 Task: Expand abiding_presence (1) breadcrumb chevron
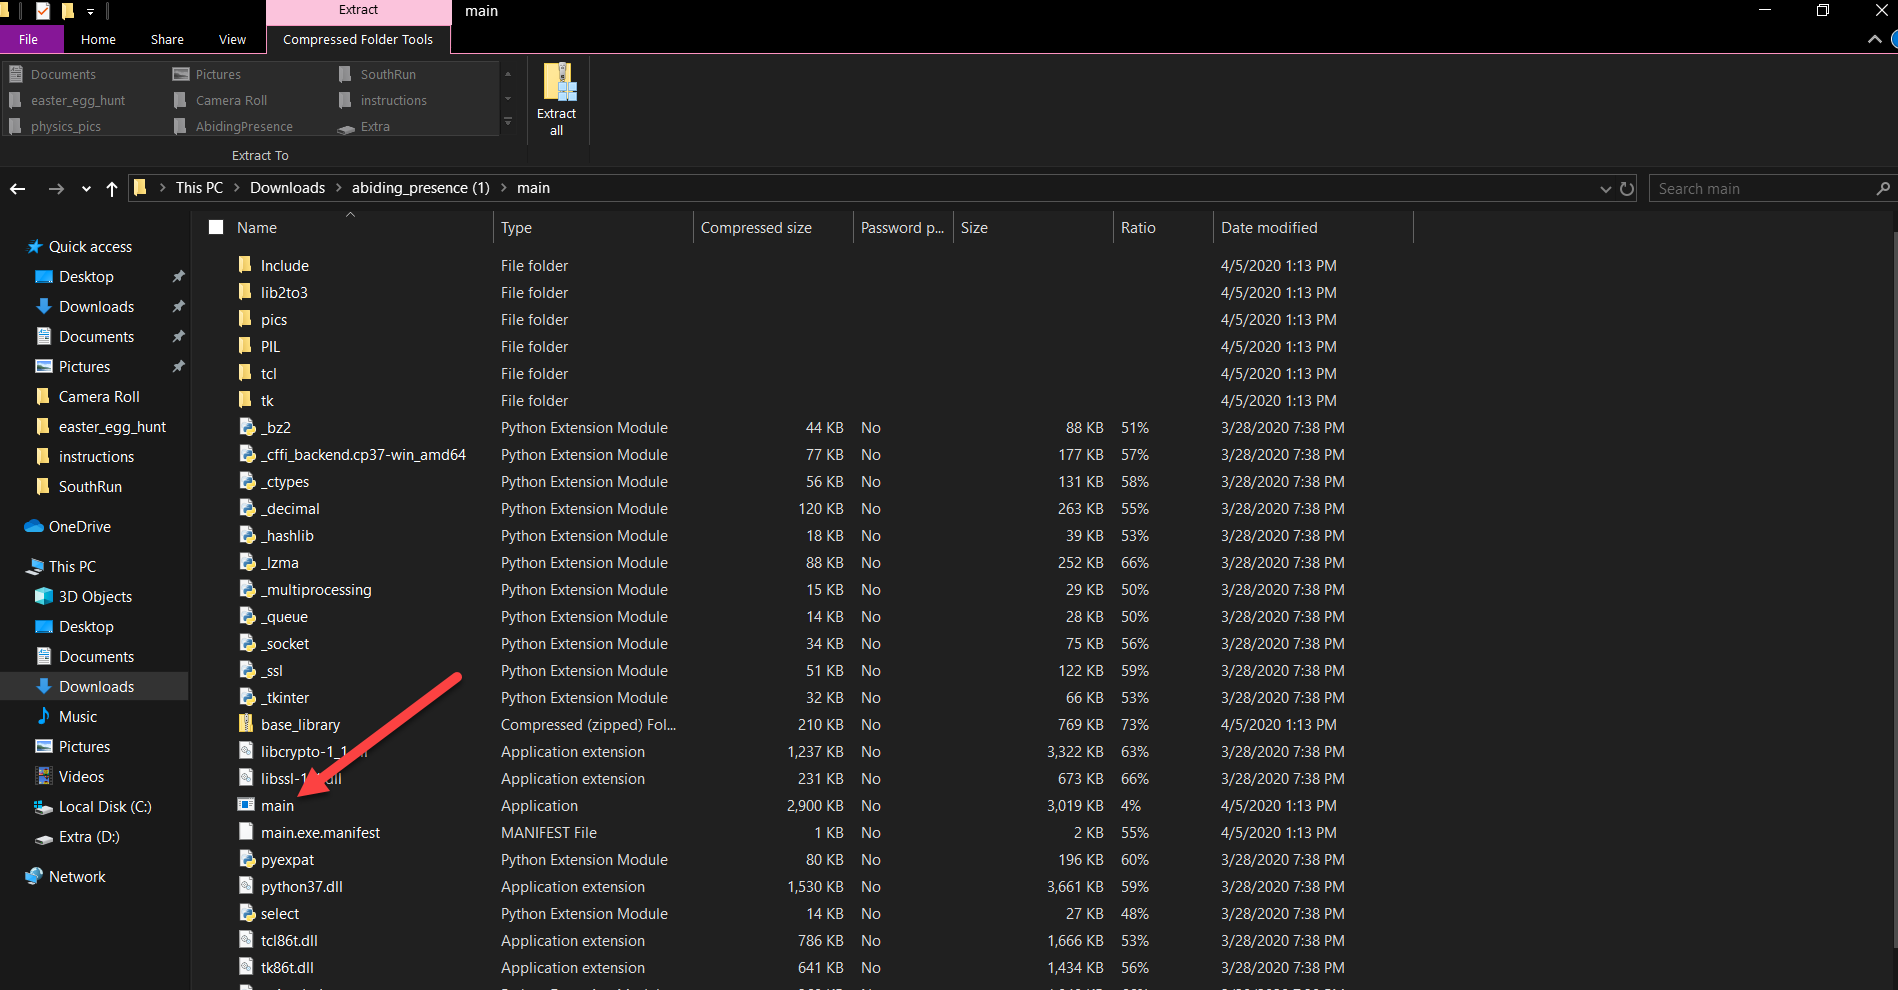tap(504, 188)
